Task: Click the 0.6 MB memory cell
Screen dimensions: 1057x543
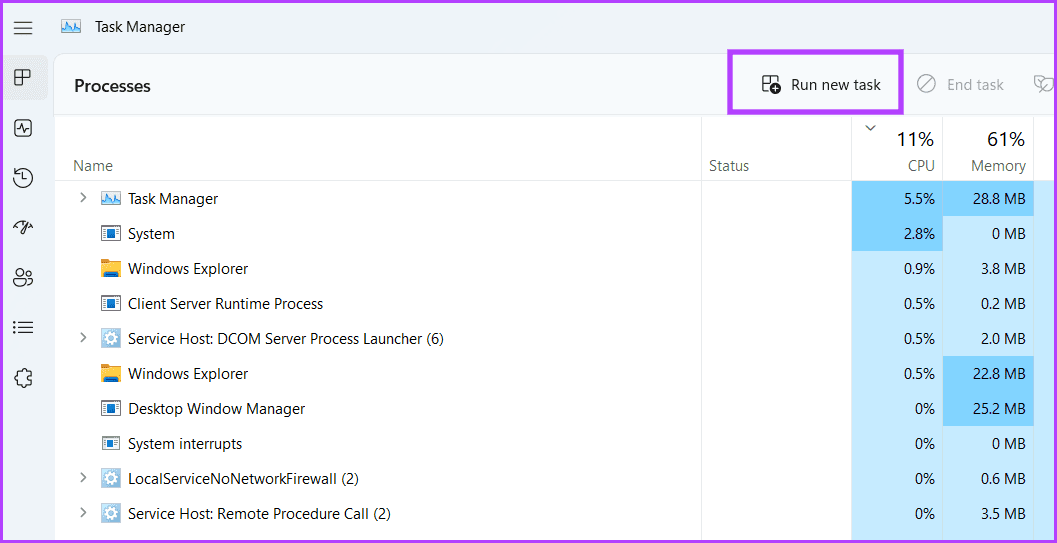Action: 988,478
